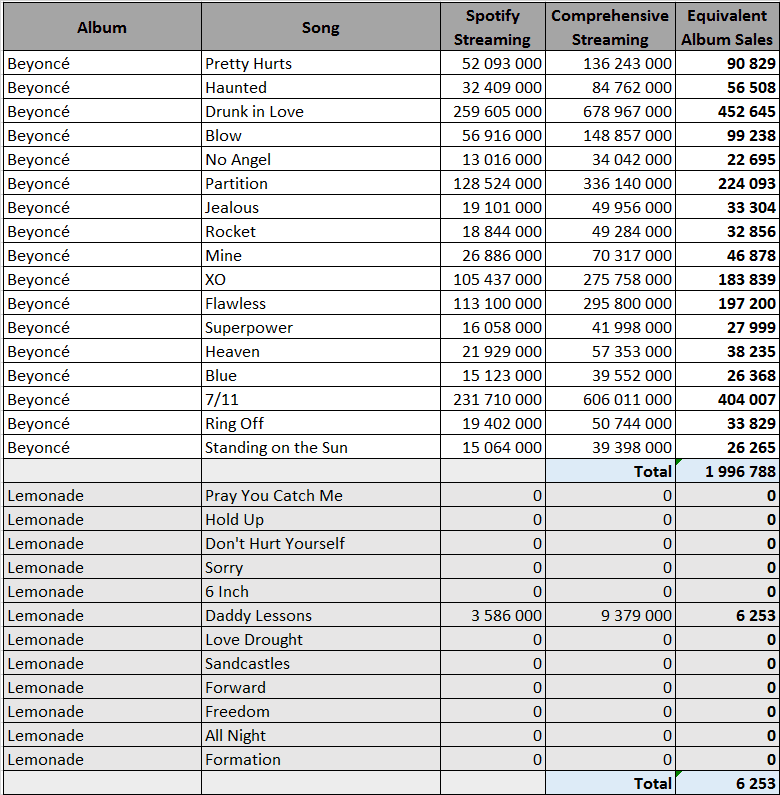The height and width of the screenshot is (795, 780).
Task: Click the Song column header
Action: coord(321,27)
